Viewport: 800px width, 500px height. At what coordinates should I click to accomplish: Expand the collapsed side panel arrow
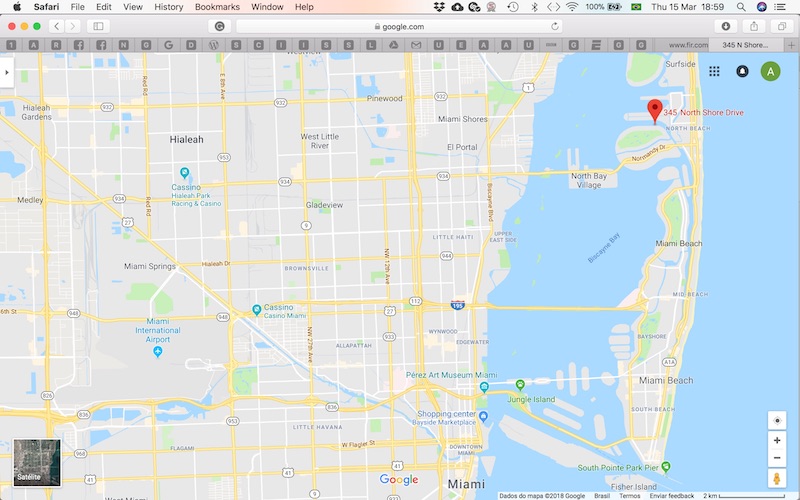(x=6, y=72)
